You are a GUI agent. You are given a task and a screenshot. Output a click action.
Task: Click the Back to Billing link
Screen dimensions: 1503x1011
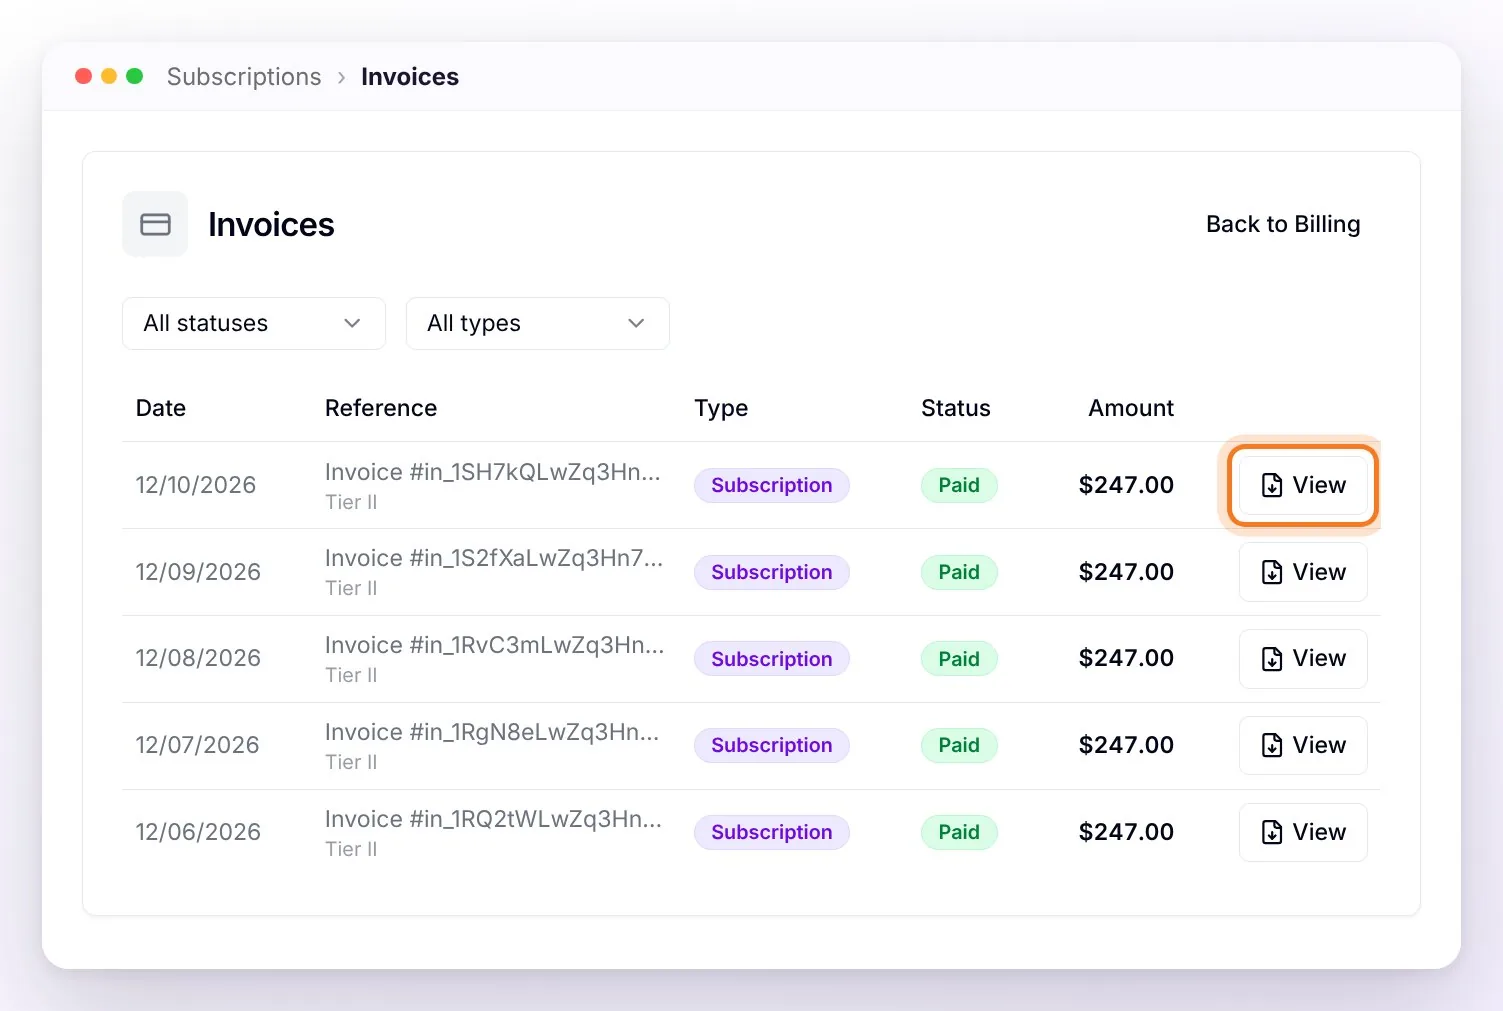1283,224
